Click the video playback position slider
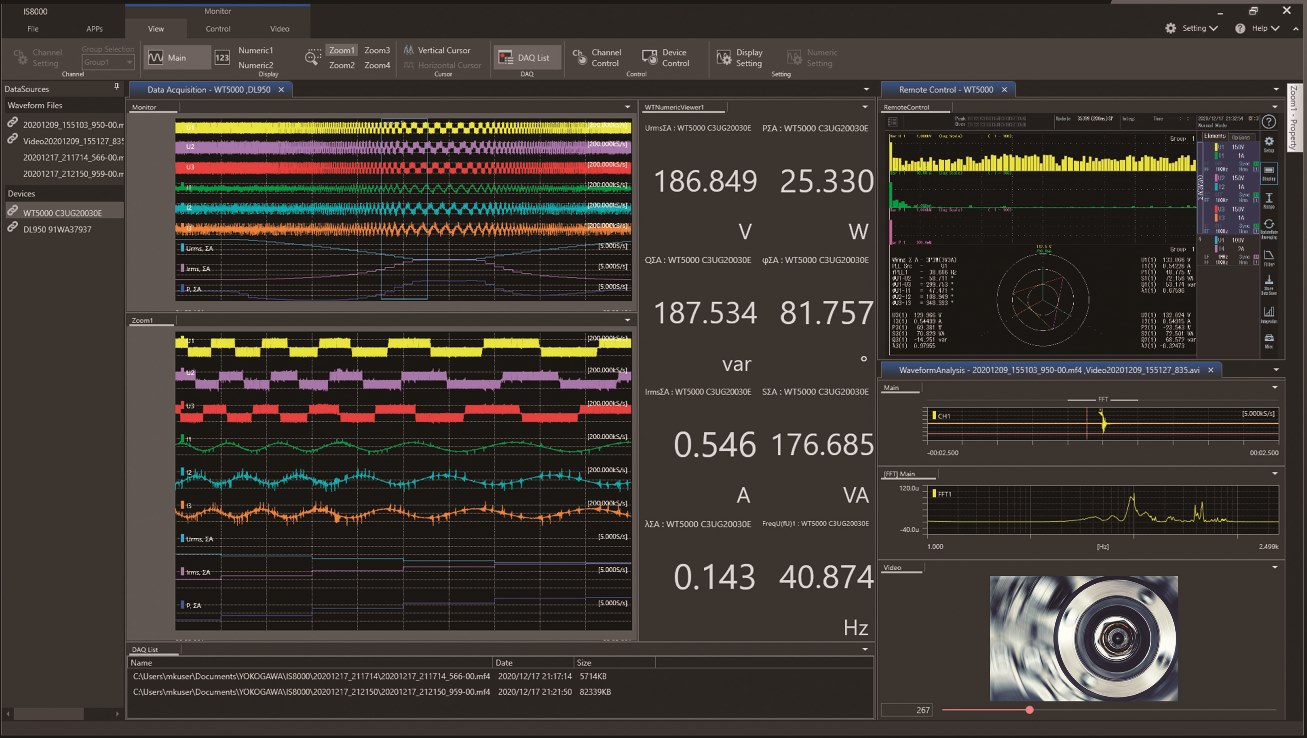 [x=1029, y=710]
